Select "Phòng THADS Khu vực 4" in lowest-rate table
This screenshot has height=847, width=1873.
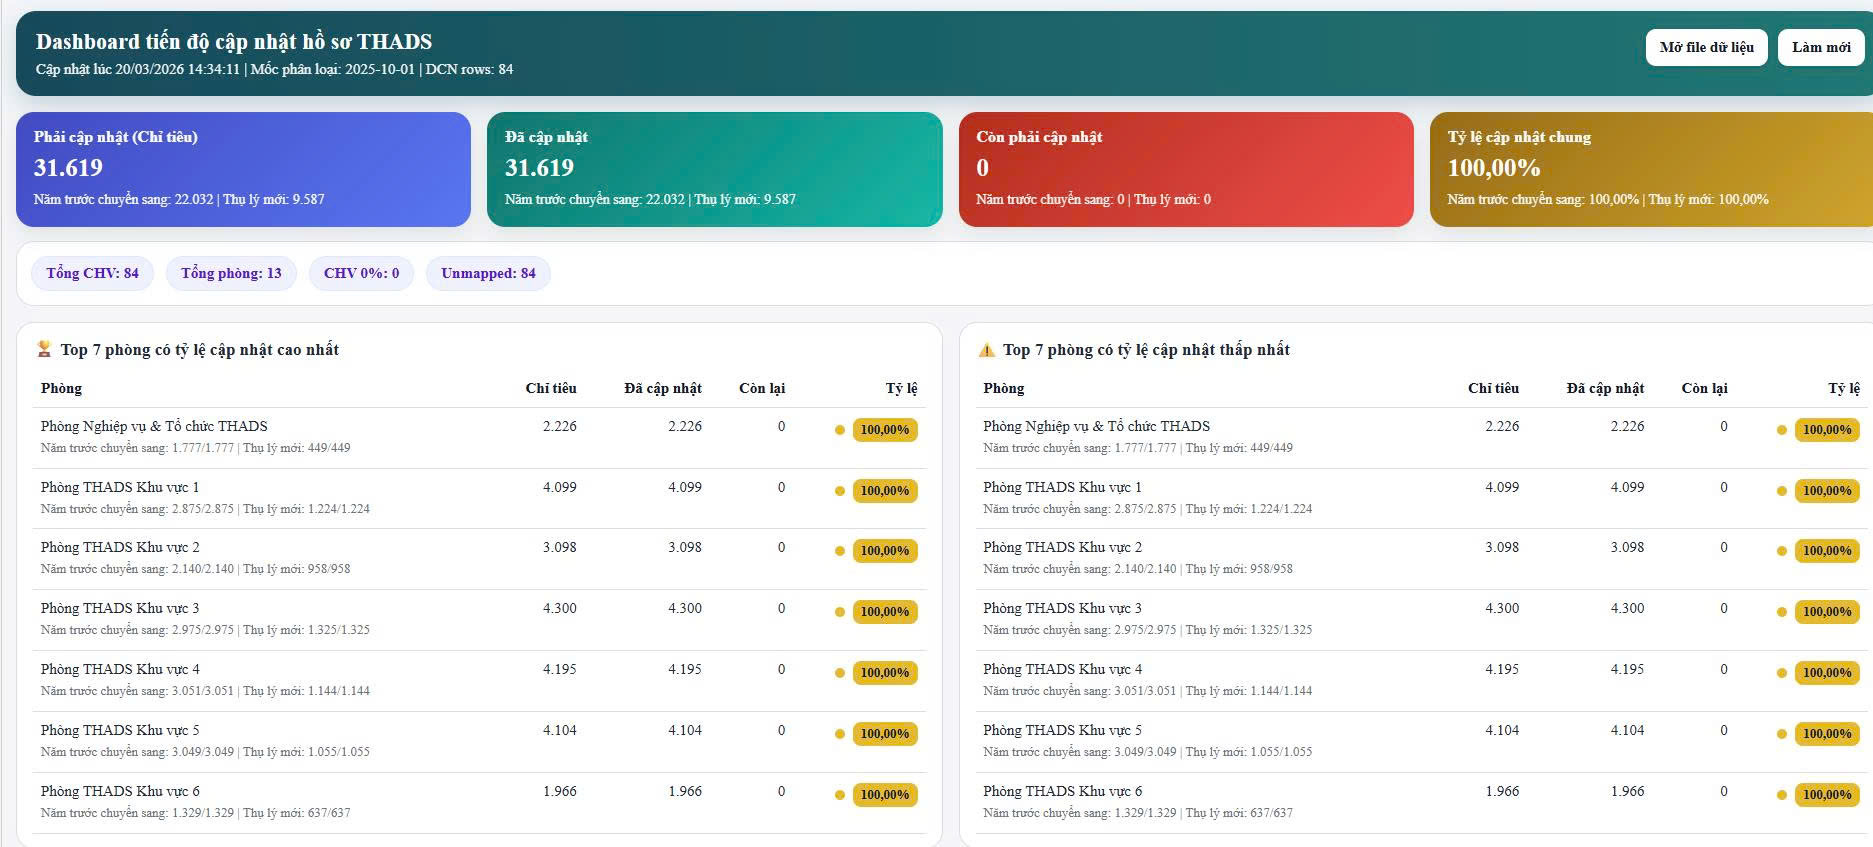coord(1062,669)
